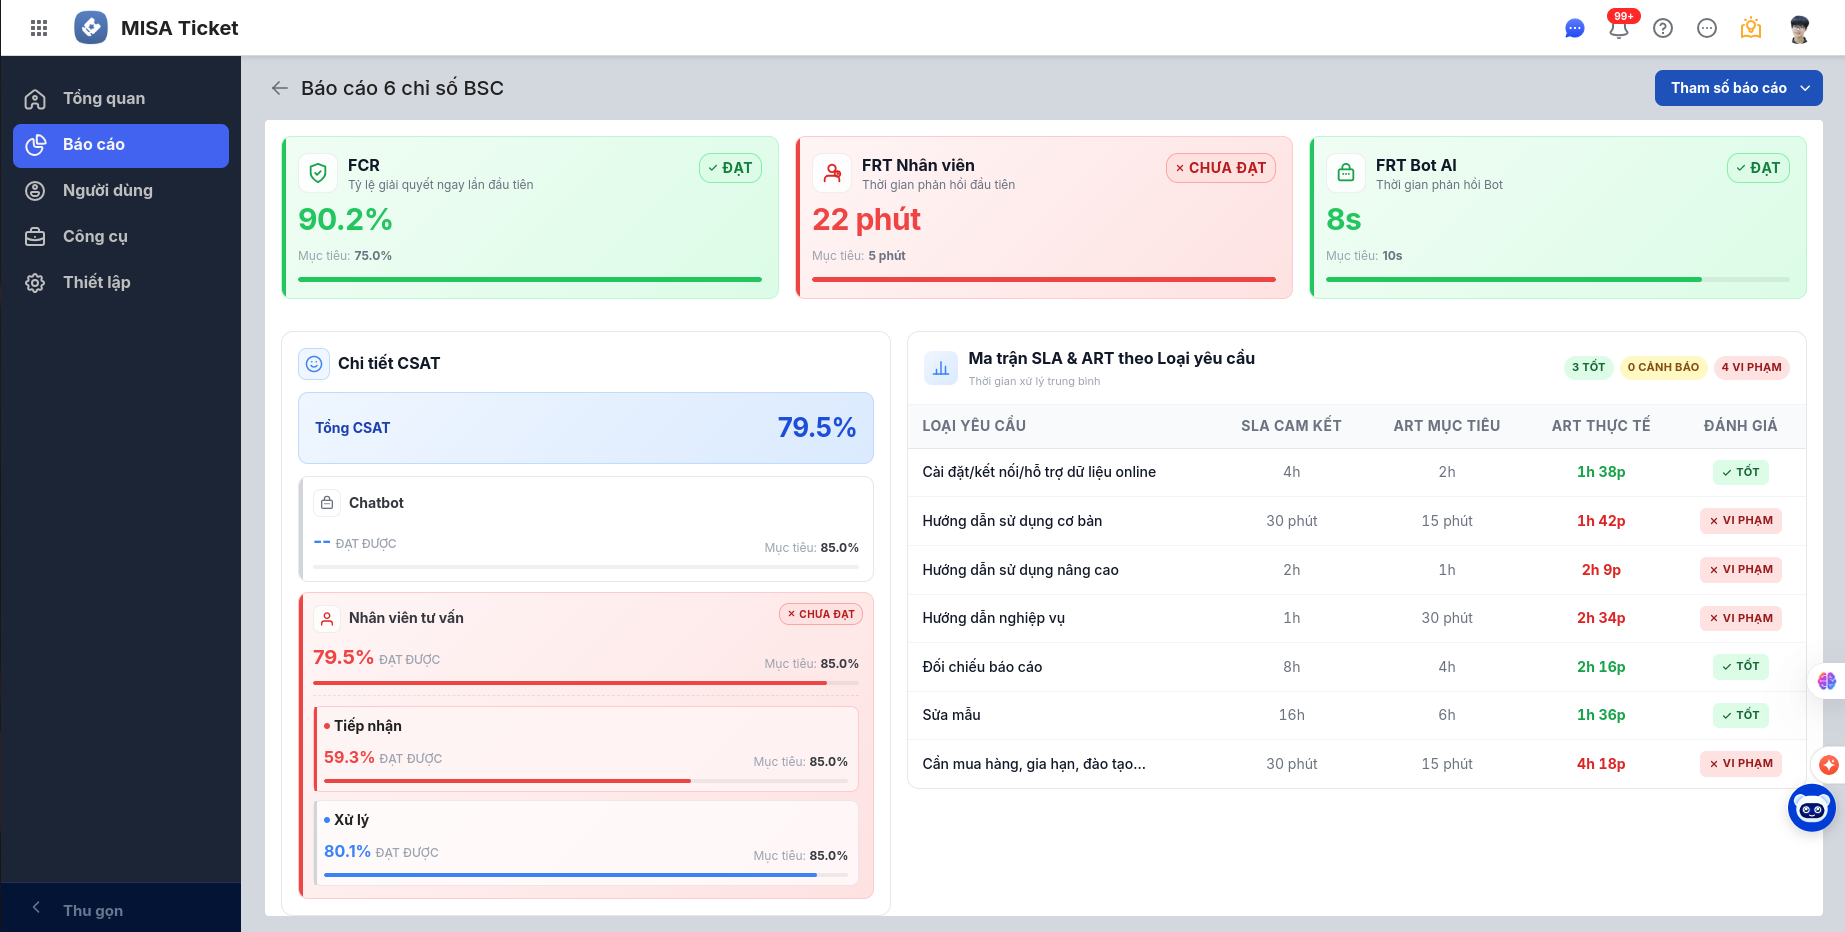The height and width of the screenshot is (932, 1845).
Task: Open the Tổng quan menu item
Action: 103,98
